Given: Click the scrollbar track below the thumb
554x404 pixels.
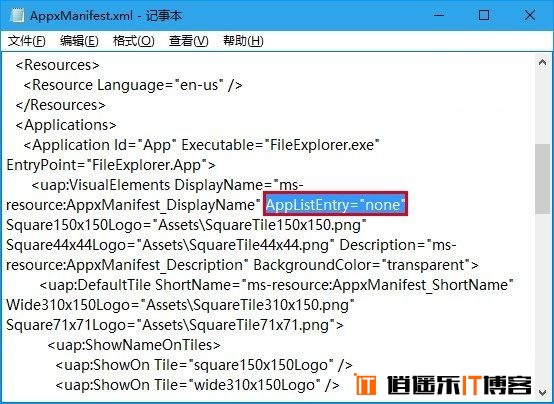Looking at the screenshot, I should [542, 299].
